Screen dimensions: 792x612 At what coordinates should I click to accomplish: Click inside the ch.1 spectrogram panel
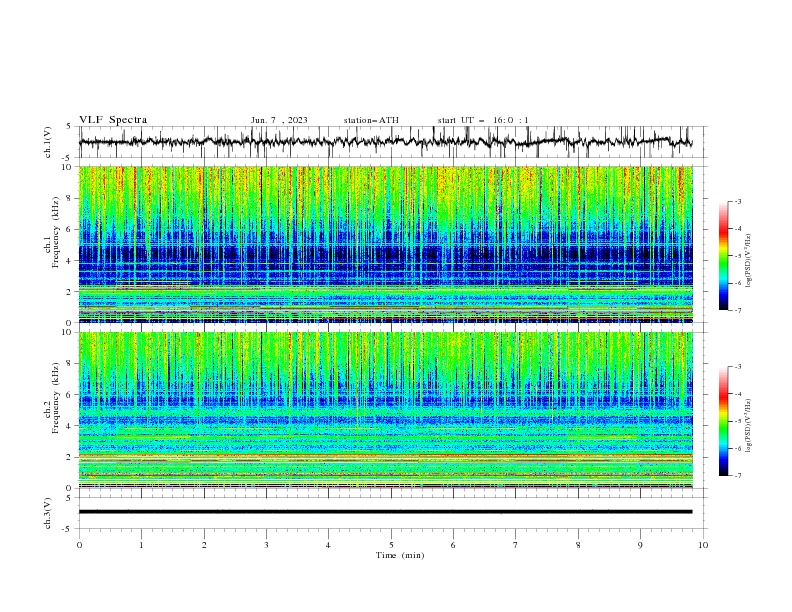[386, 244]
